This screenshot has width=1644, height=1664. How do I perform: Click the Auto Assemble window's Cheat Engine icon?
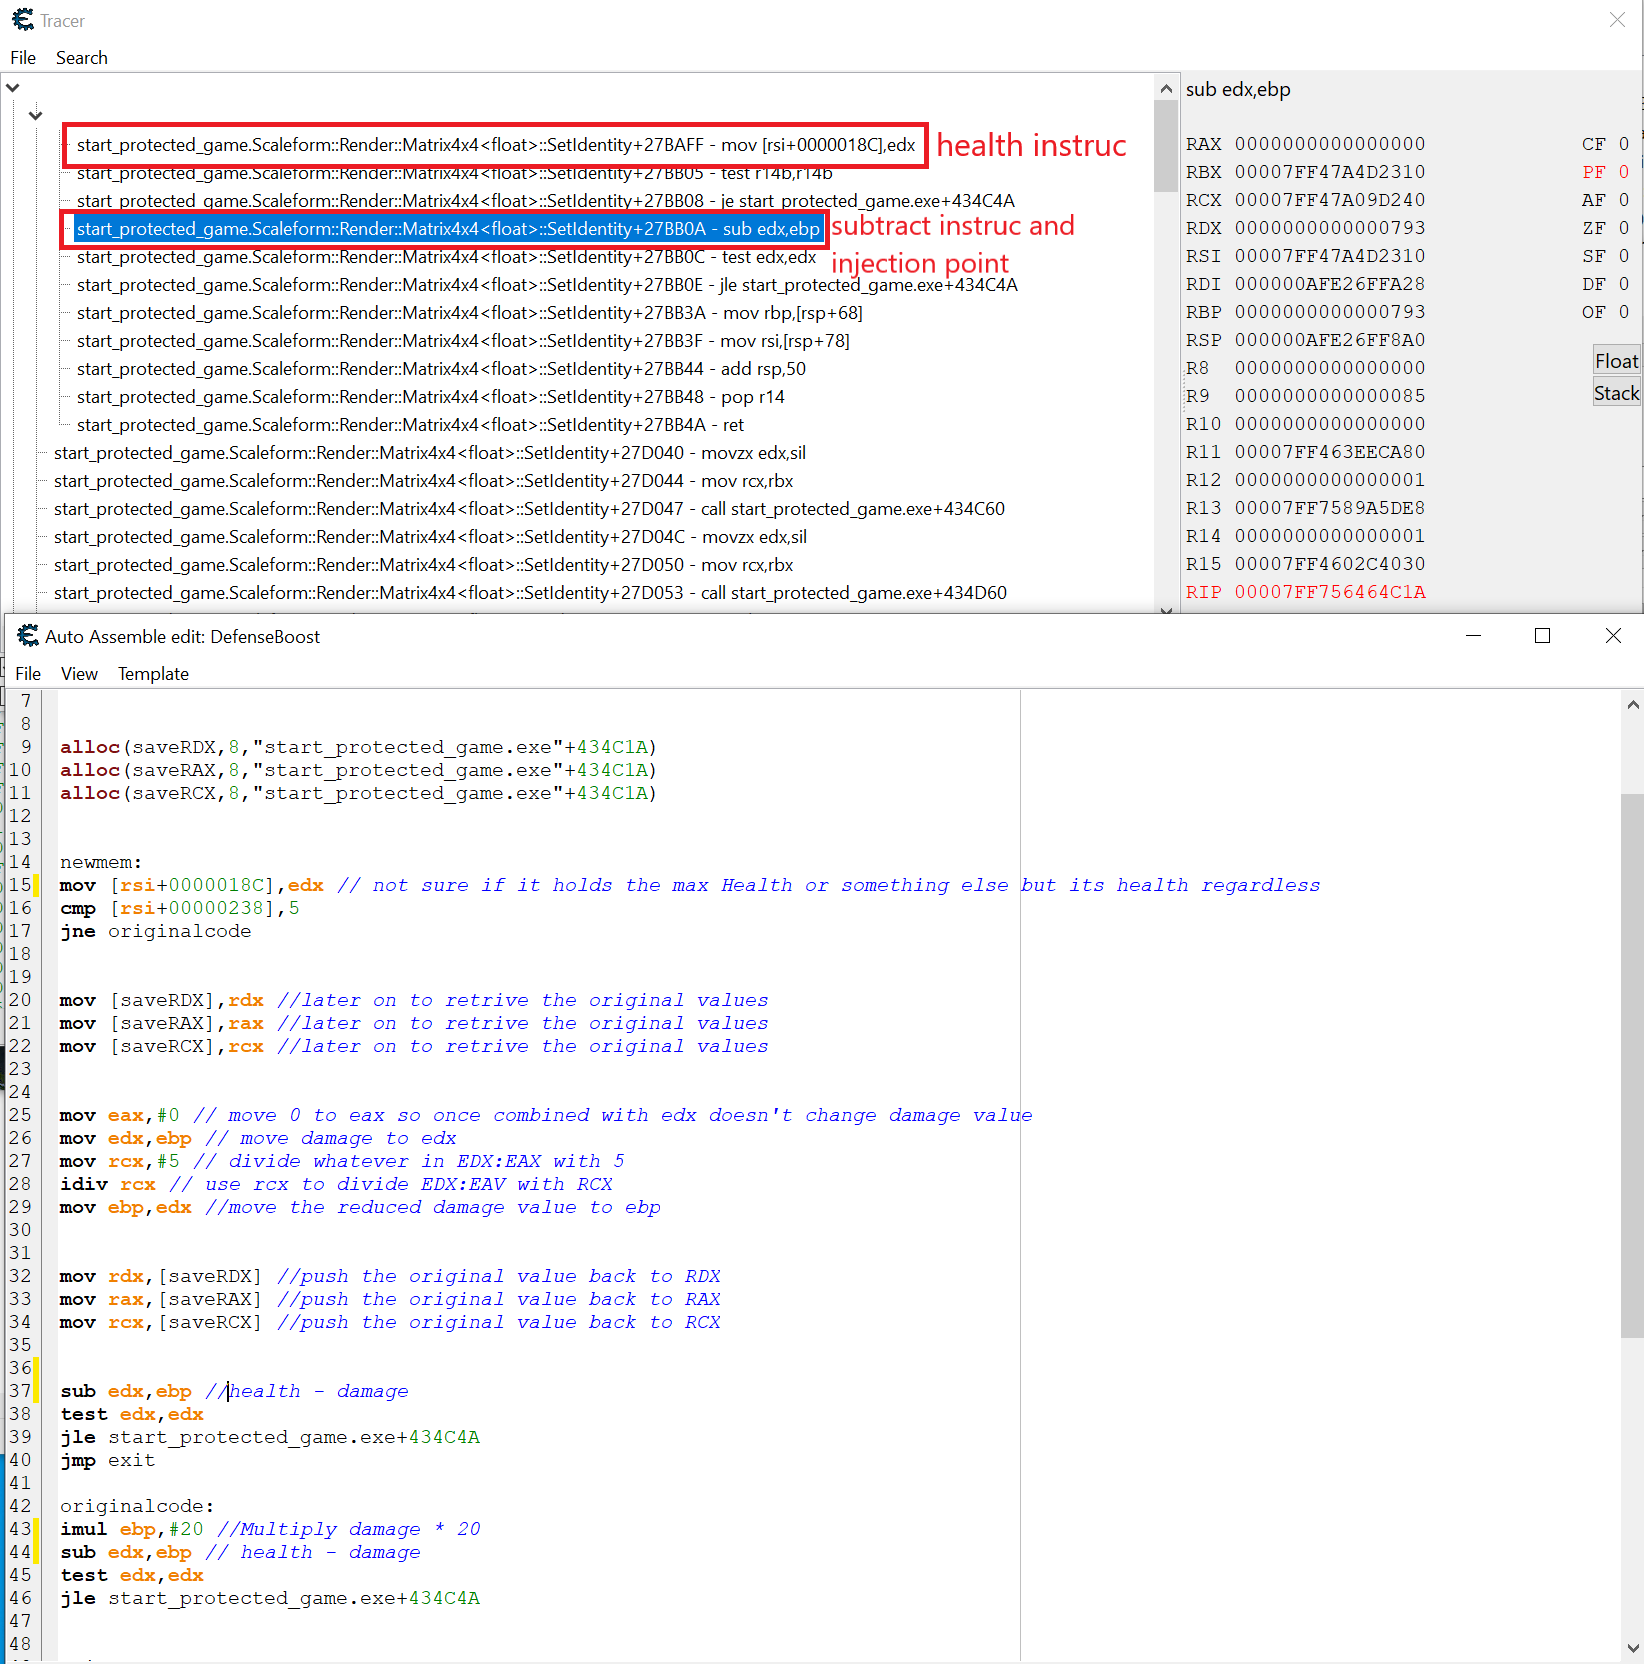pyautogui.click(x=28, y=636)
